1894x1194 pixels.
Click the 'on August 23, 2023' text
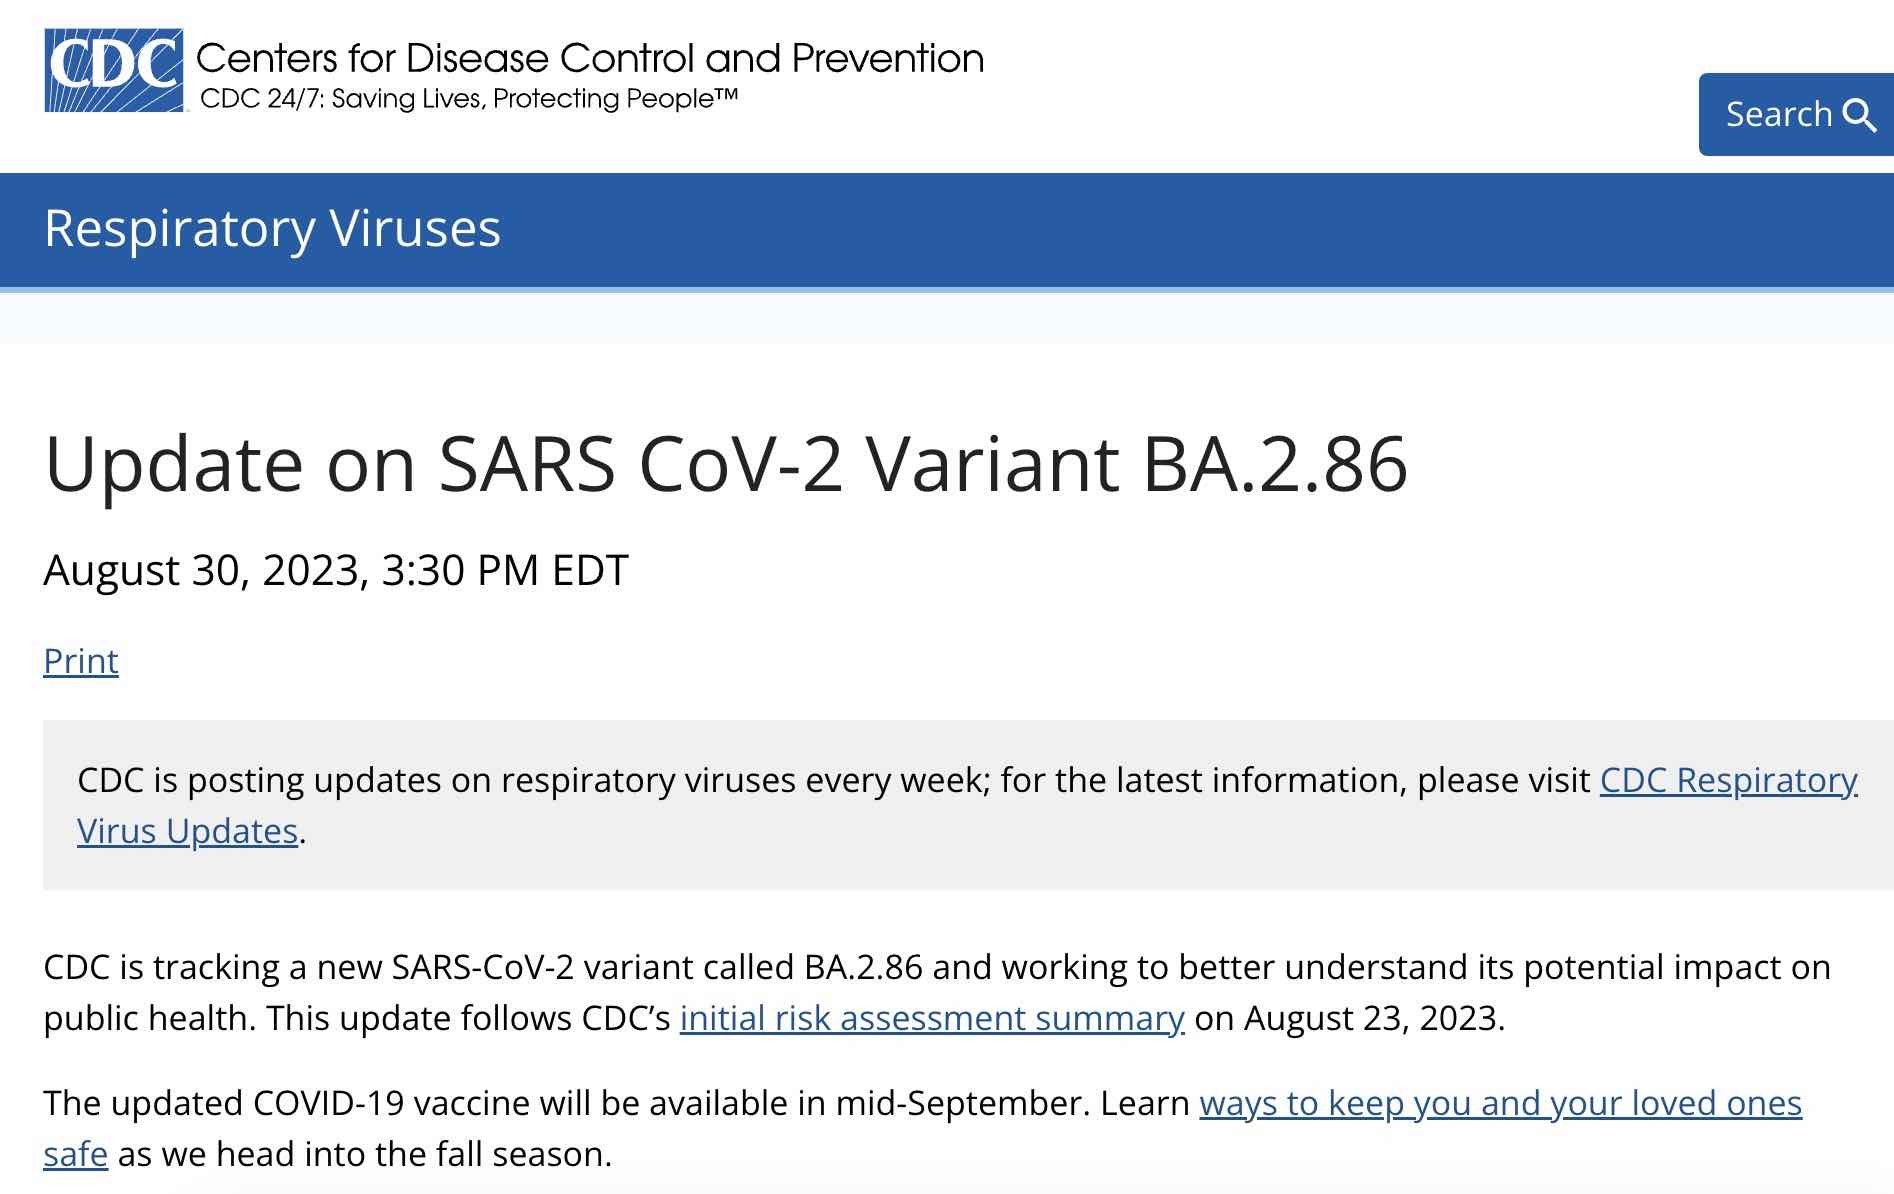[x=1349, y=1018]
